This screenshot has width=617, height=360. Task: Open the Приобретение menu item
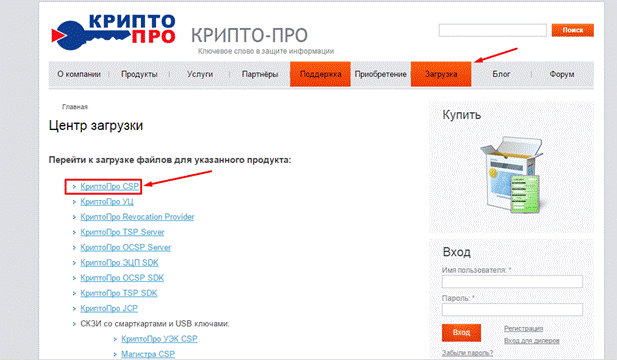tap(381, 74)
